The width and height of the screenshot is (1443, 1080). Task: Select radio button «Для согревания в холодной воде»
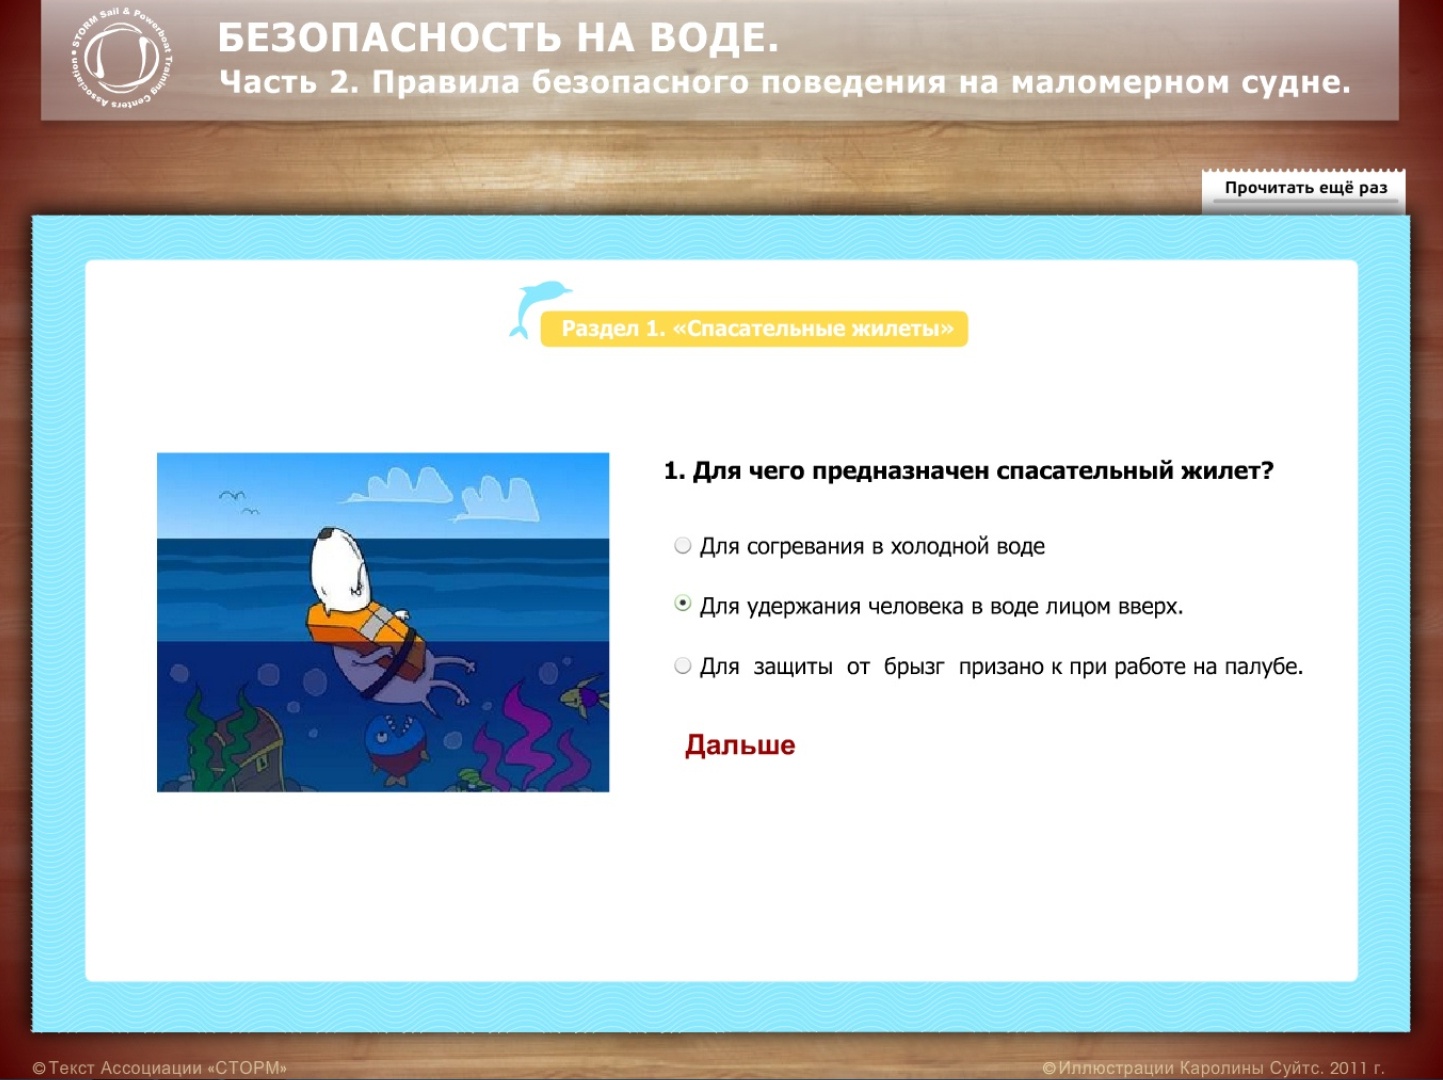coord(683,546)
